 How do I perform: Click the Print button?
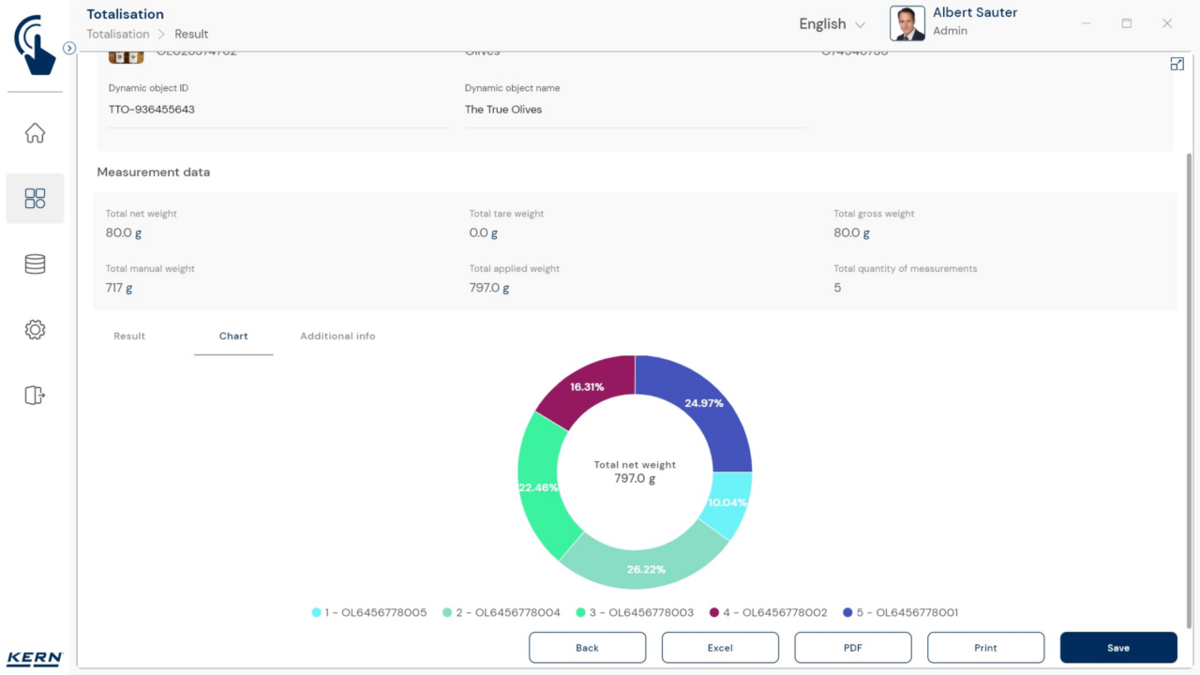[985, 648]
